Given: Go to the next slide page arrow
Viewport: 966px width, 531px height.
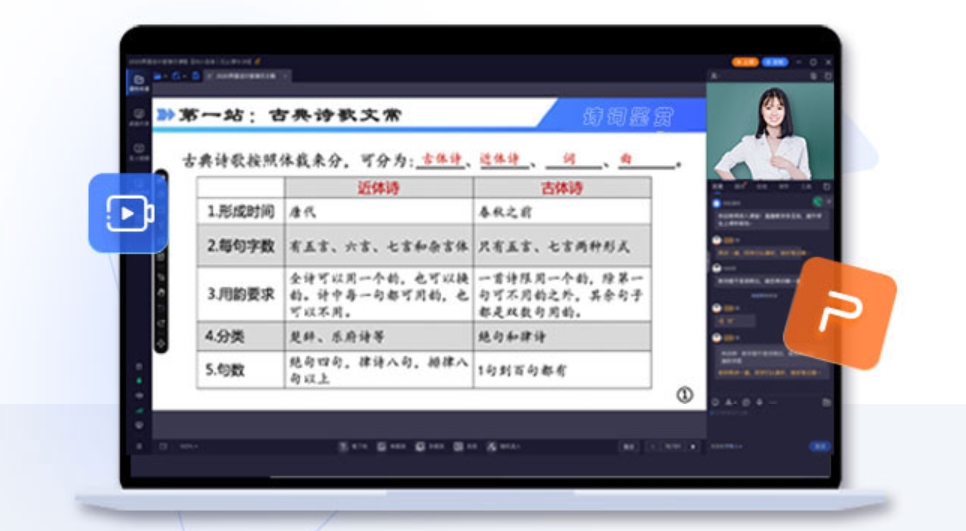Looking at the screenshot, I should 693,447.
